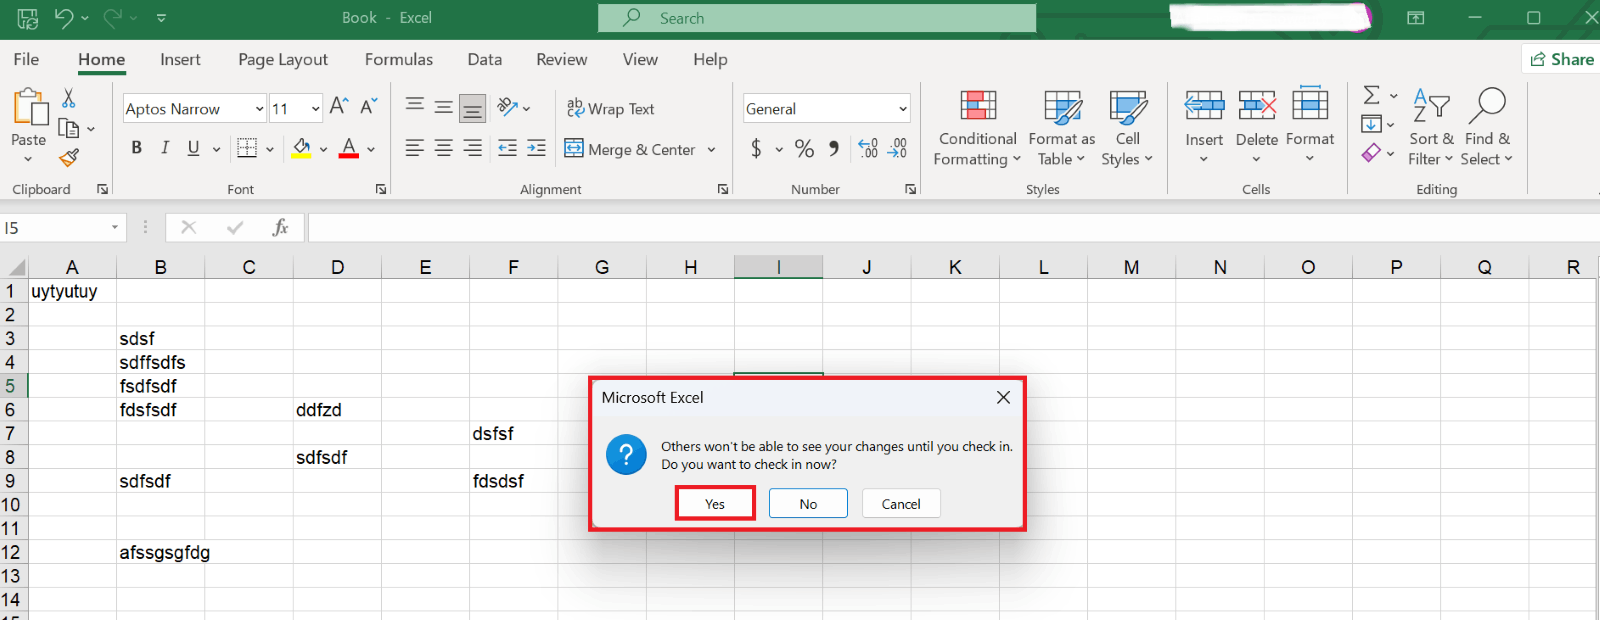The width and height of the screenshot is (1600, 620).
Task: Set Top Align vertical alignment
Action: click(x=414, y=106)
